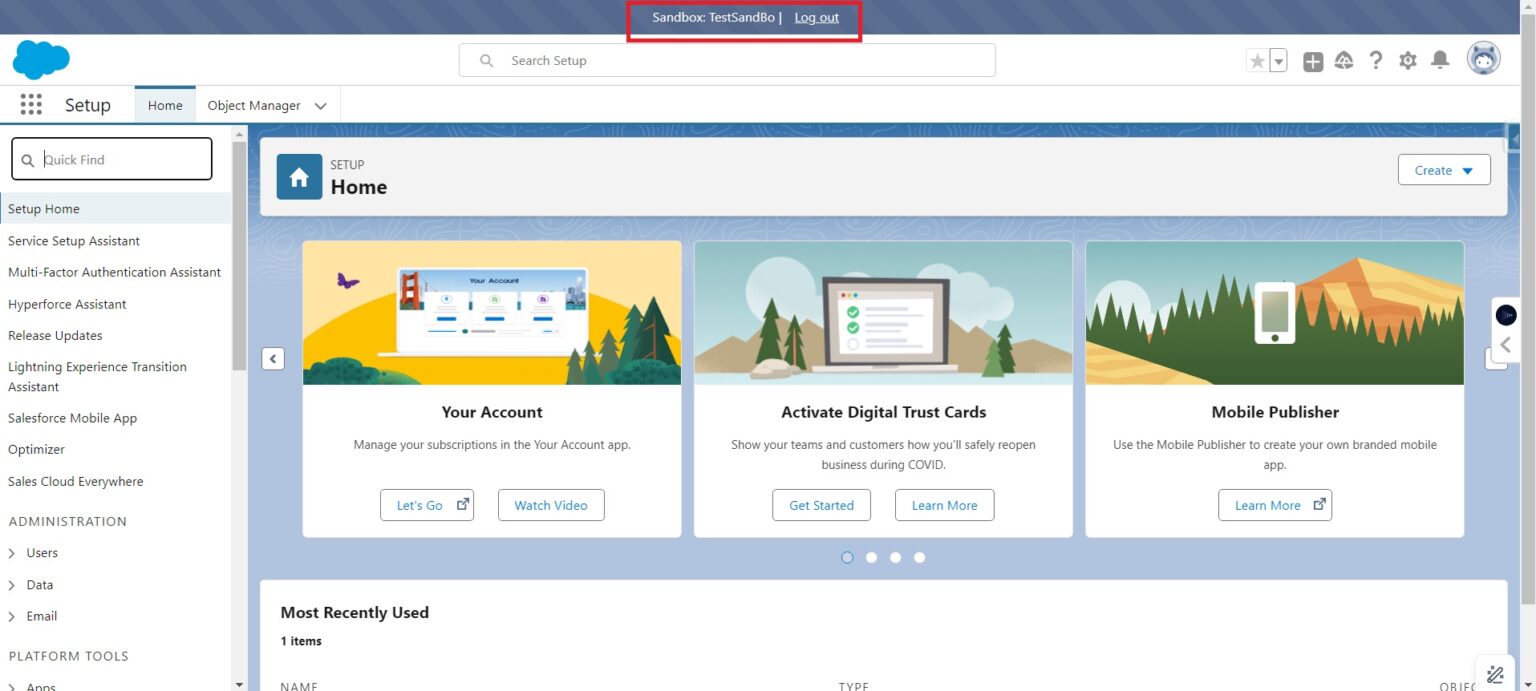This screenshot has height=691, width=1536.
Task: Click the Salesforce cloud logo
Action: (x=41, y=60)
